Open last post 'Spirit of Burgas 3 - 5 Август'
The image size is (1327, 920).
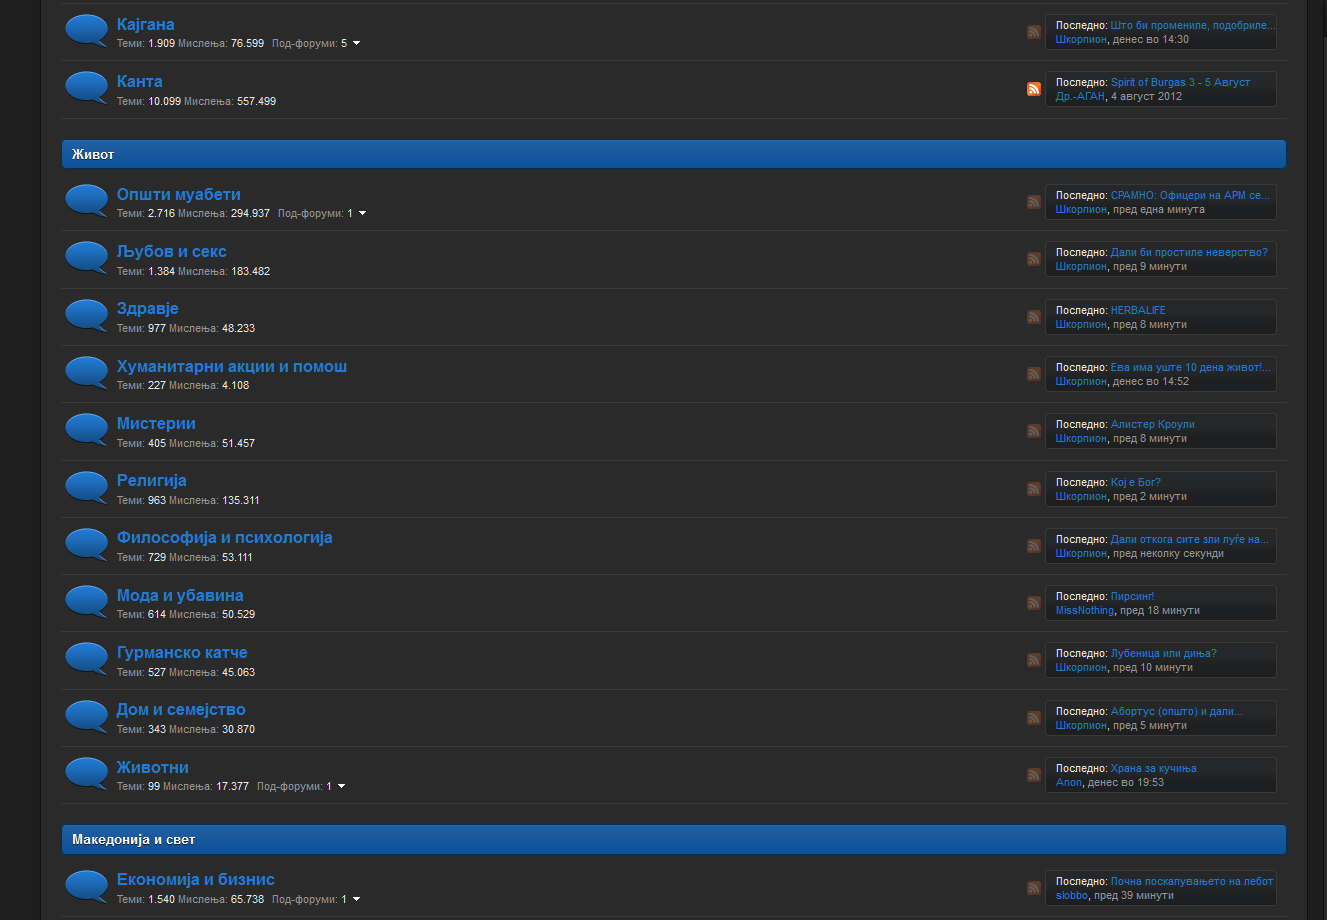click(1180, 82)
